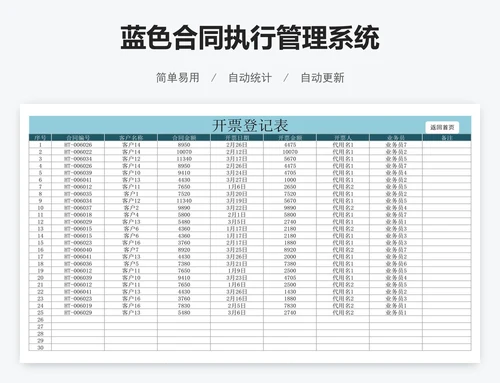Click contract number HT-006018 in row 11
500x383 pixels.
click(x=78, y=215)
